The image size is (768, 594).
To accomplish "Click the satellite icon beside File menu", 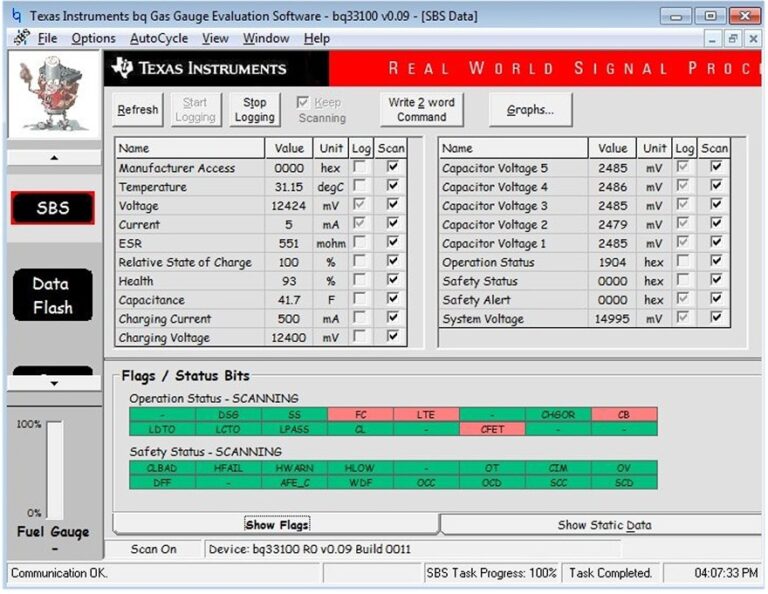I will pos(21,38).
